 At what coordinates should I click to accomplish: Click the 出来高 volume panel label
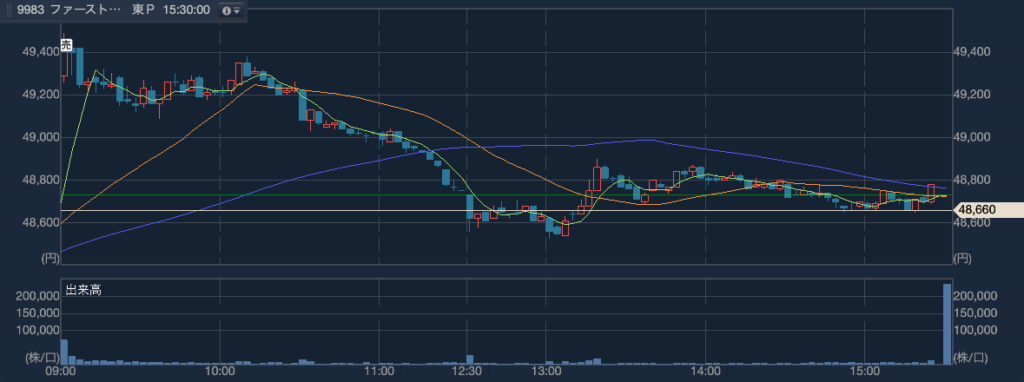point(83,290)
